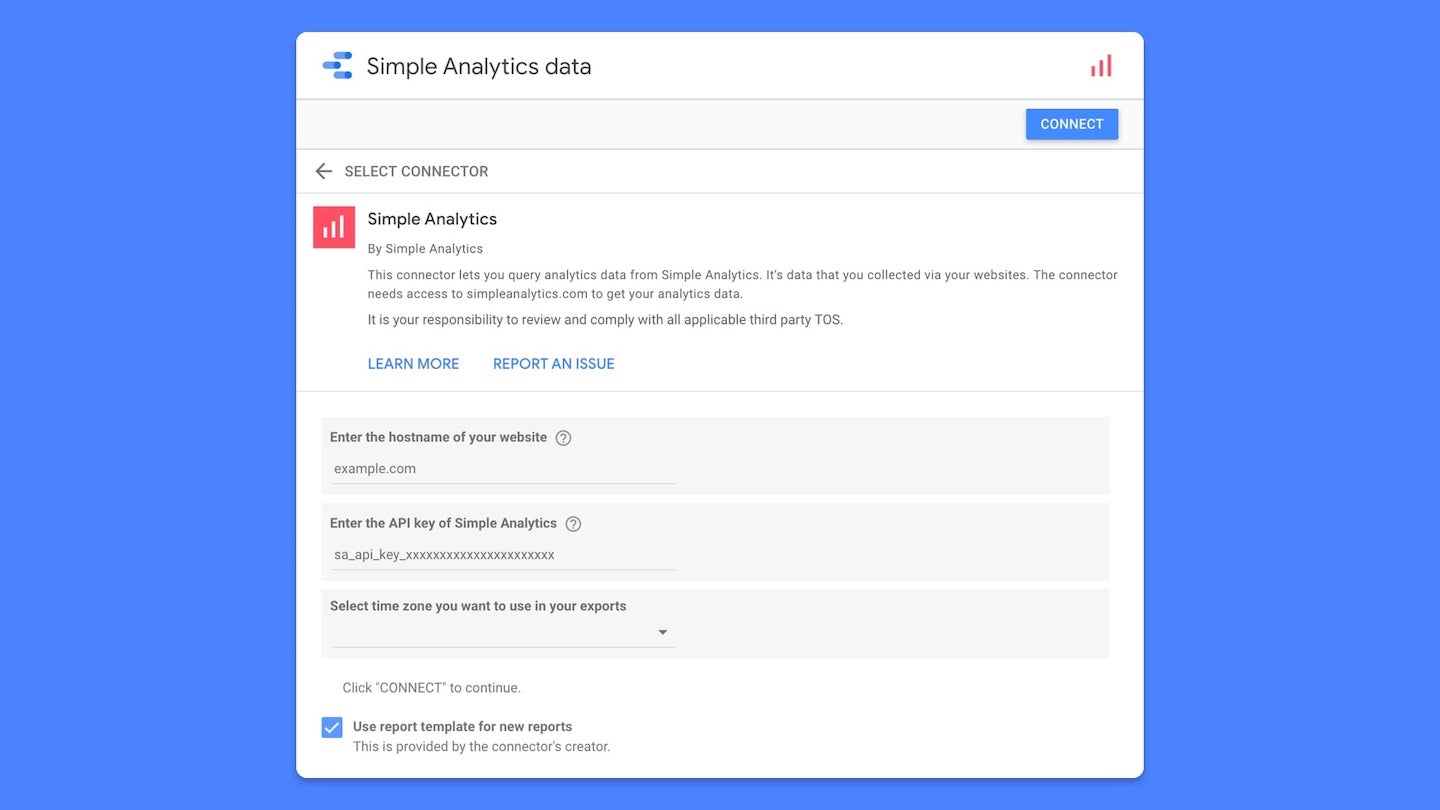Click the Simple Analytics data title
Viewport: 1440px width, 810px height.
point(479,67)
